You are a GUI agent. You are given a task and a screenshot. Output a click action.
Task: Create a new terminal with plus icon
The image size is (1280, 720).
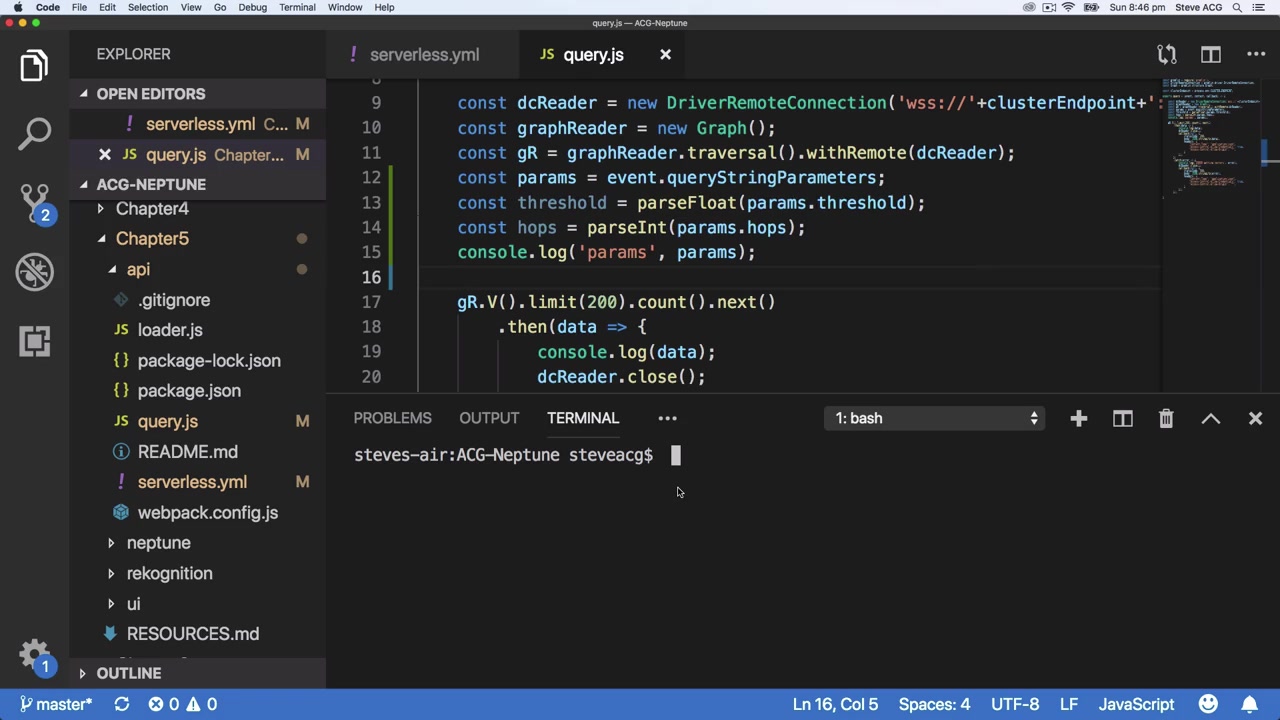(1078, 419)
